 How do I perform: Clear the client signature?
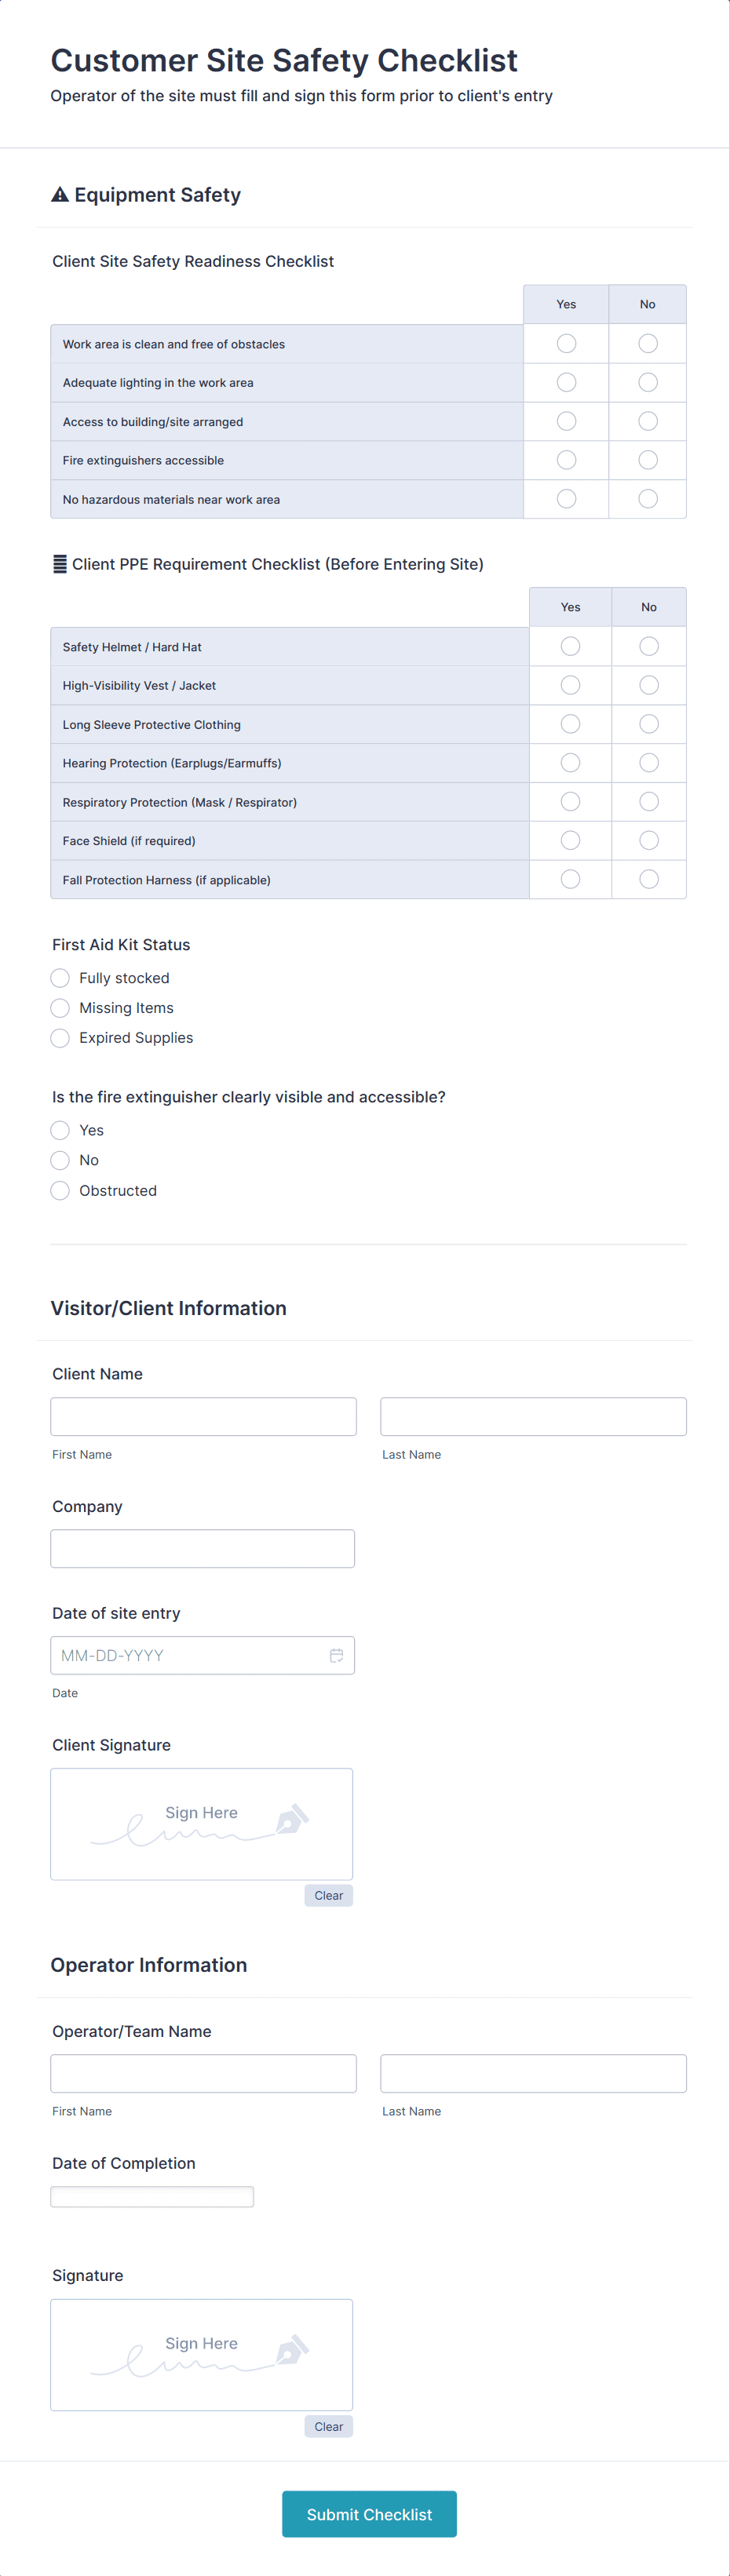(x=328, y=1895)
